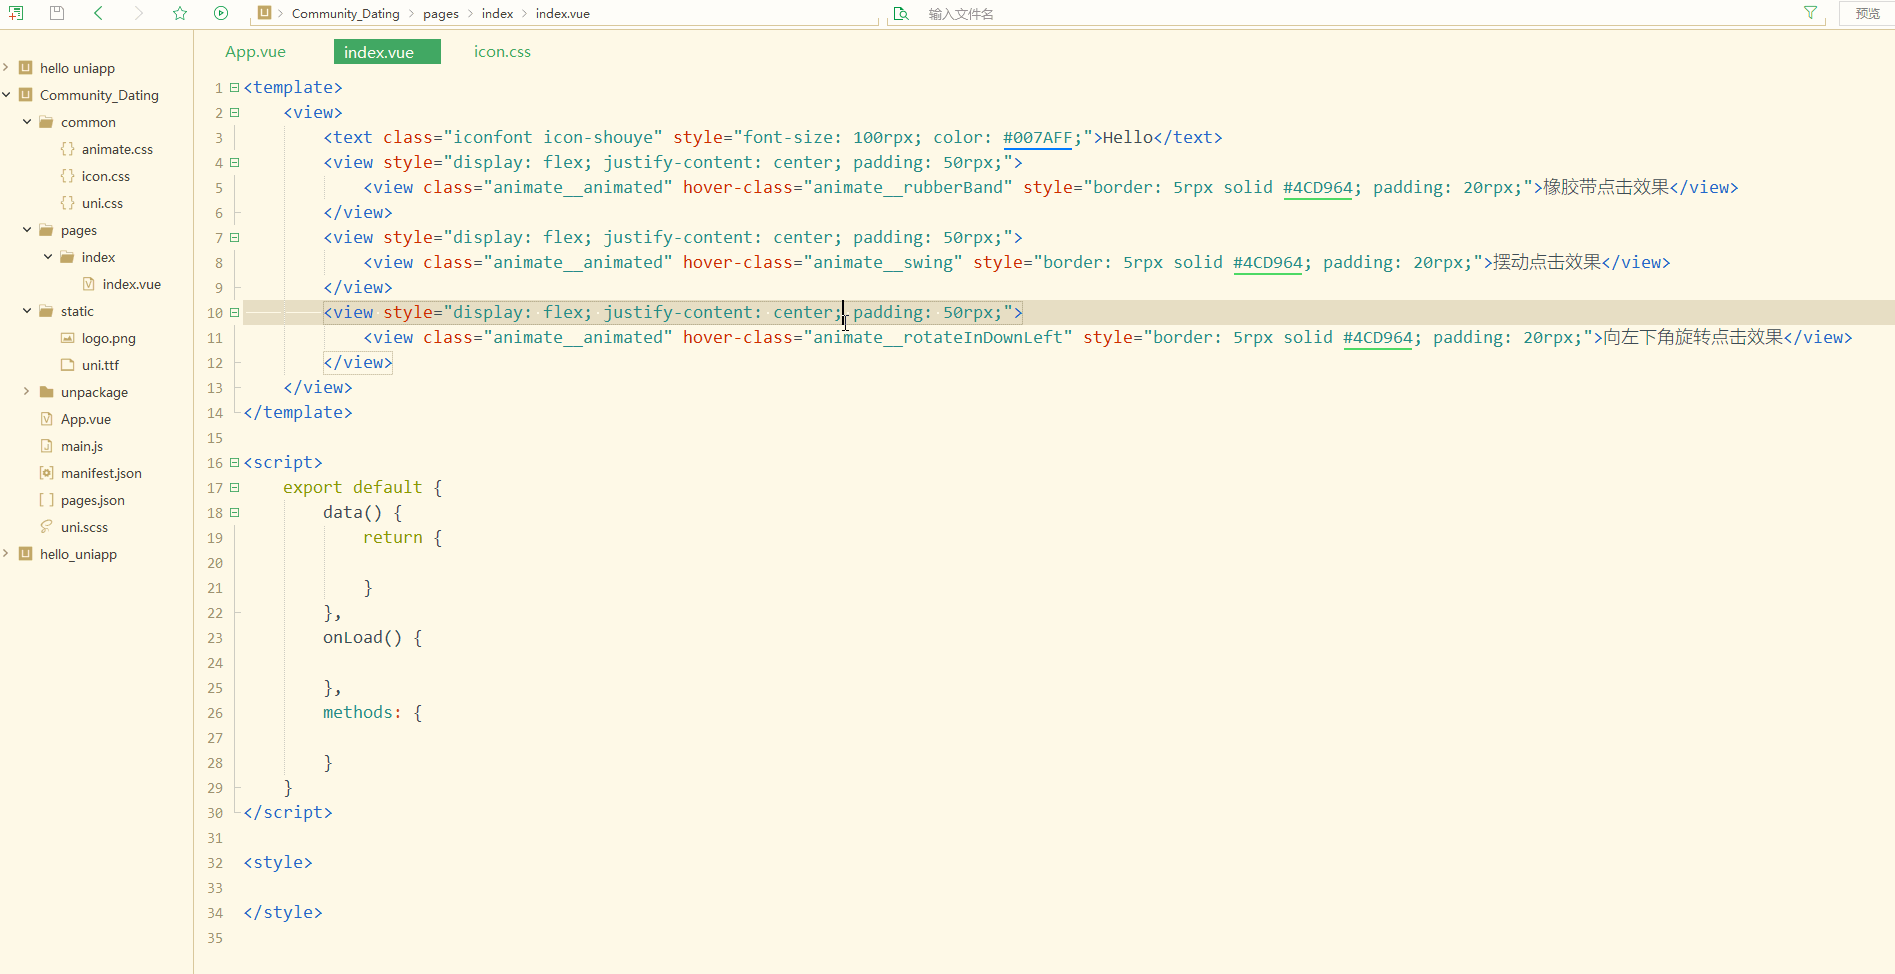Open uni.css in the file tree
1895x974 pixels.
pyautogui.click(x=102, y=203)
